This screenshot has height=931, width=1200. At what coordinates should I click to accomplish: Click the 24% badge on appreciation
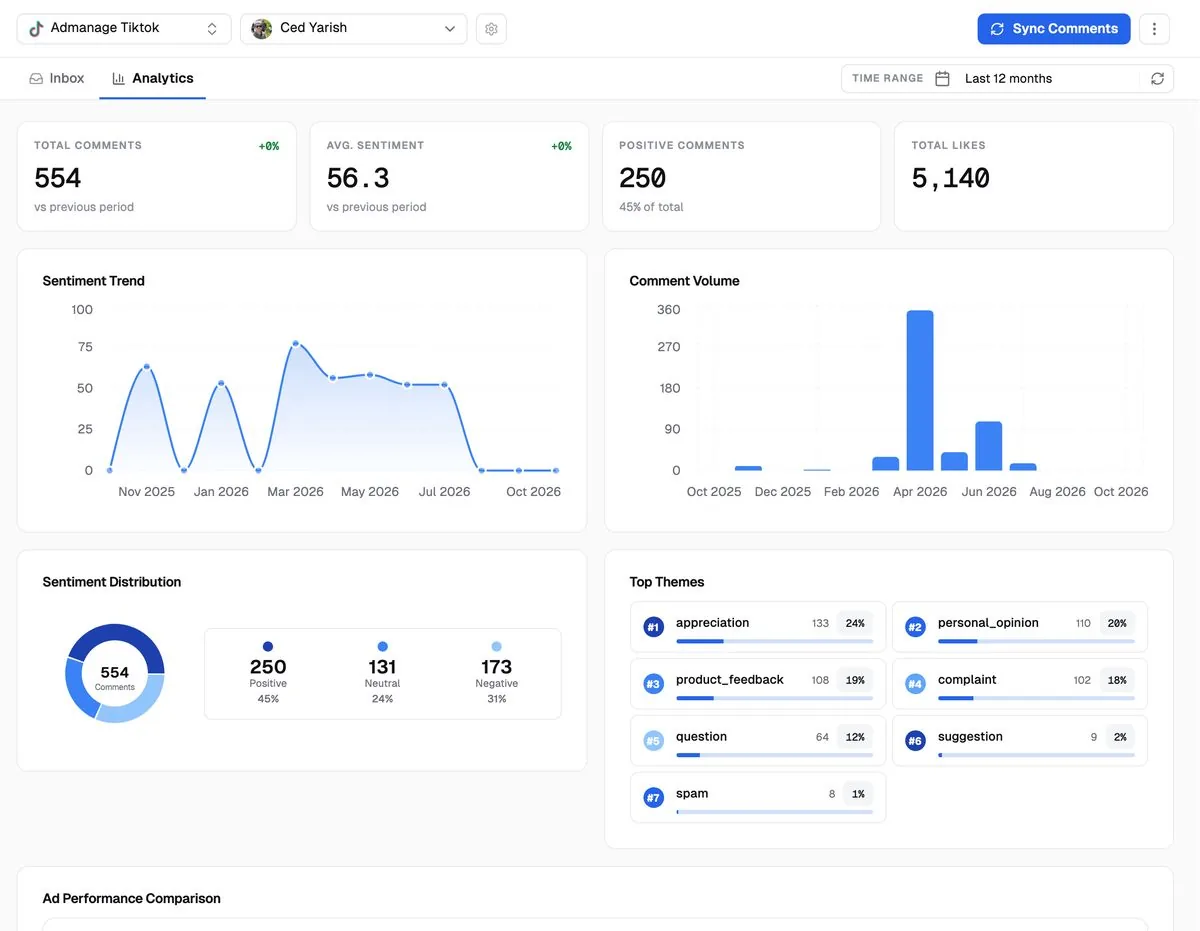click(x=855, y=623)
